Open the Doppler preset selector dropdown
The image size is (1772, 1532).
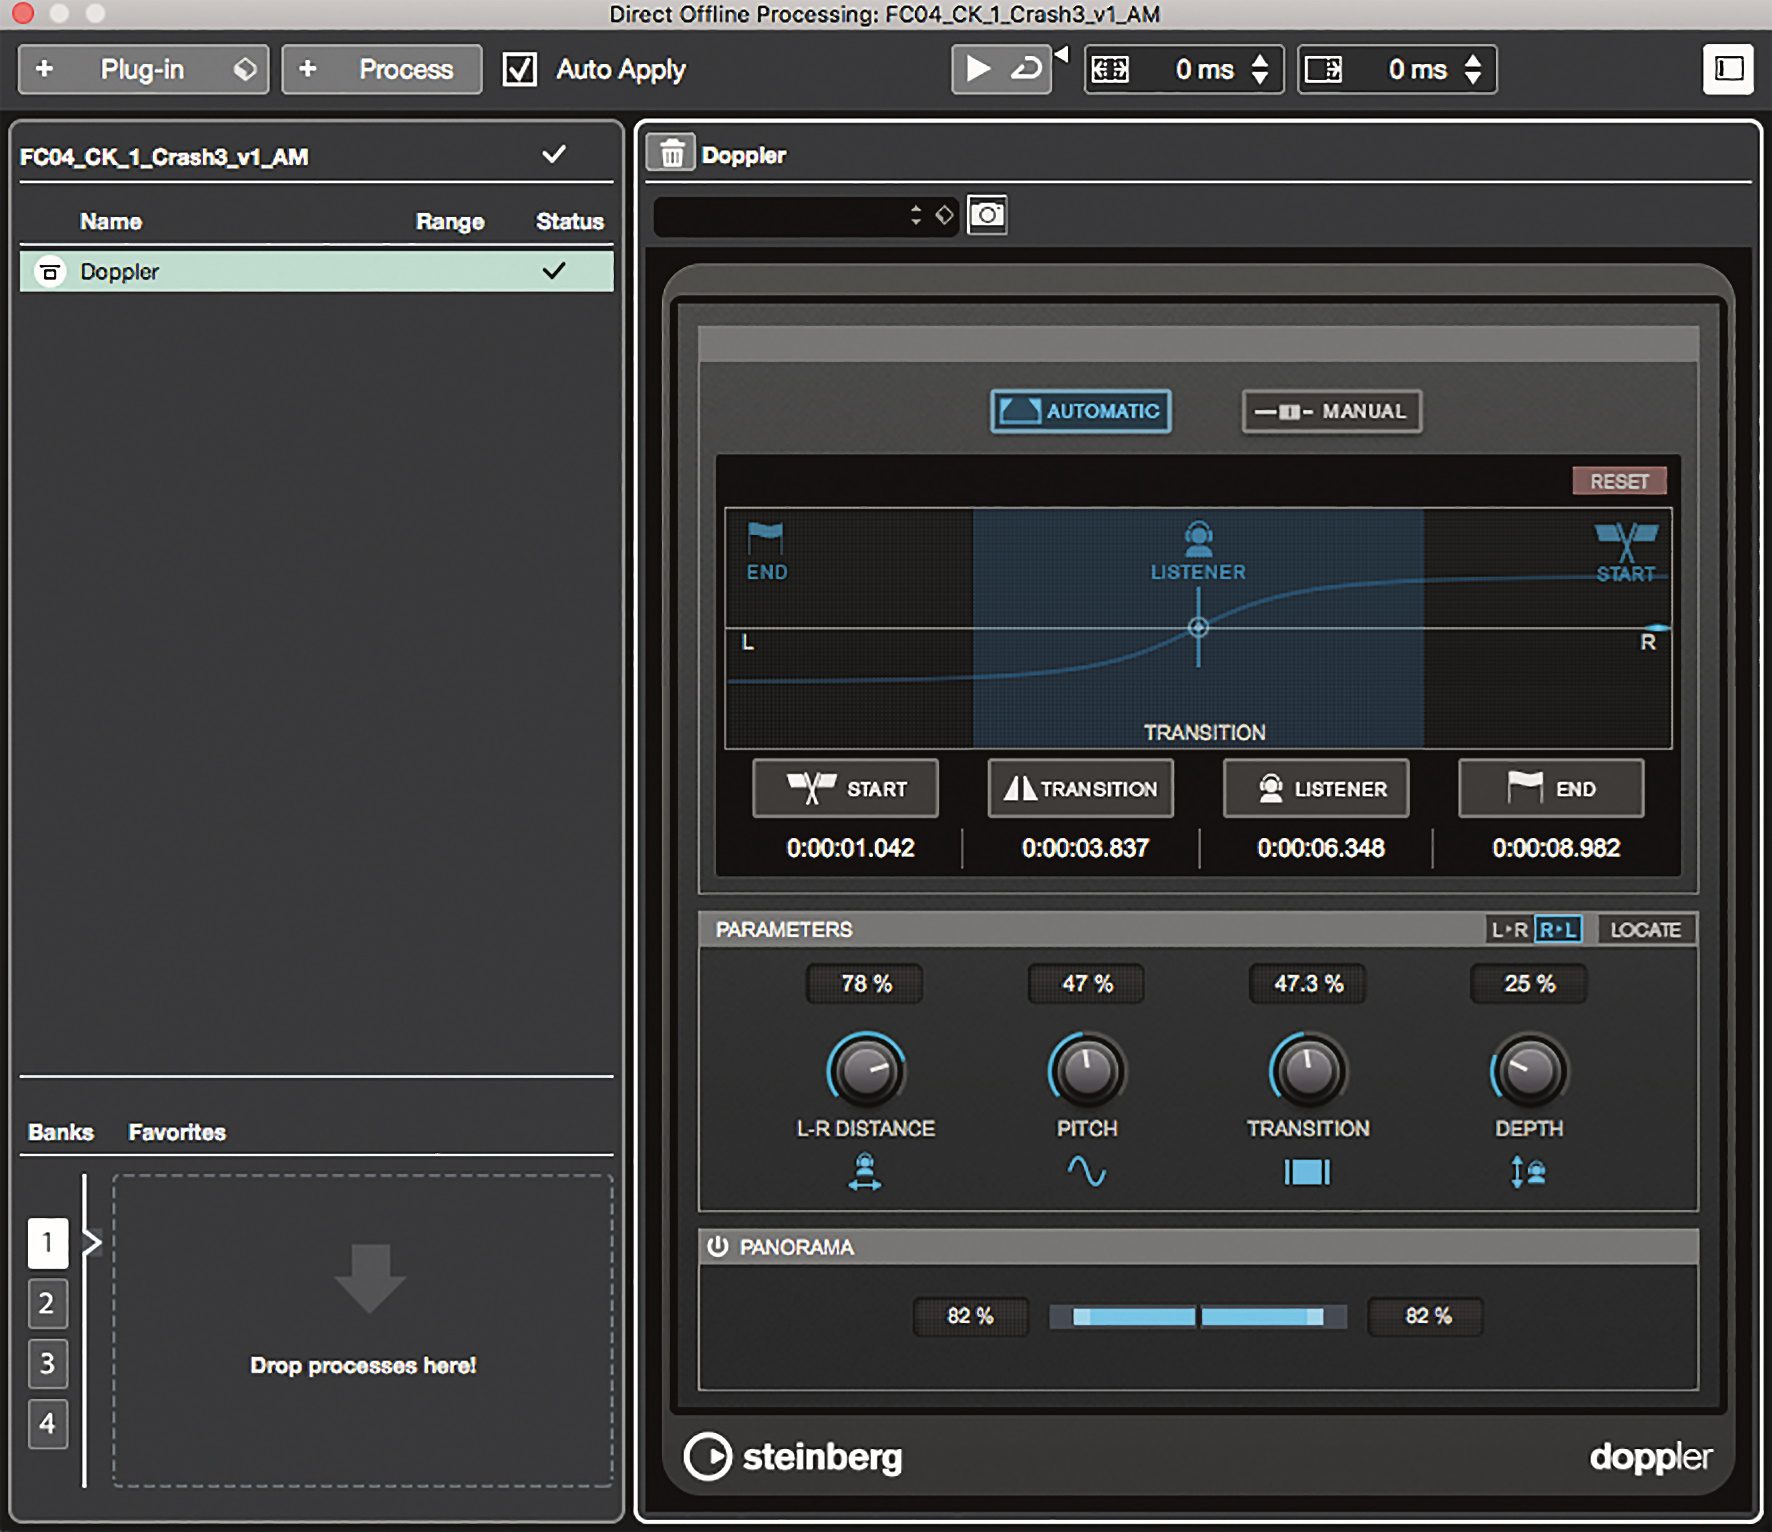790,216
